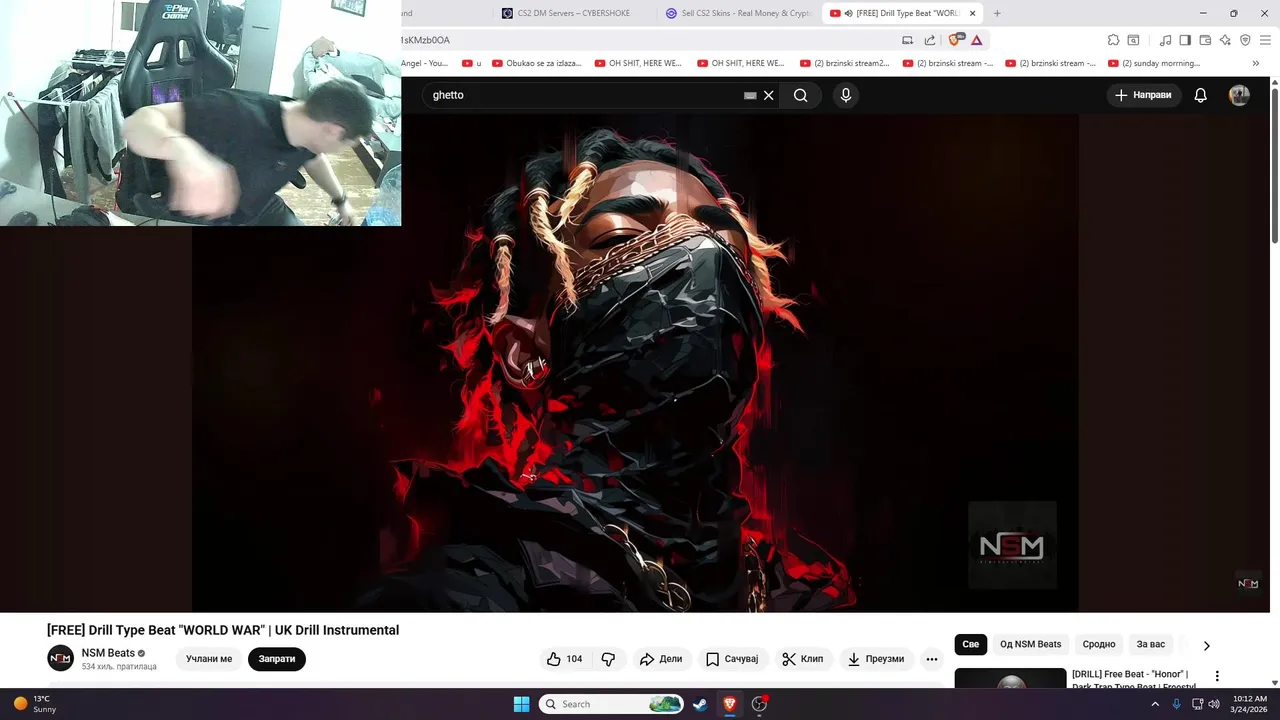This screenshot has height=720, width=1280.
Task: Click Клип clip button
Action: pos(803,659)
